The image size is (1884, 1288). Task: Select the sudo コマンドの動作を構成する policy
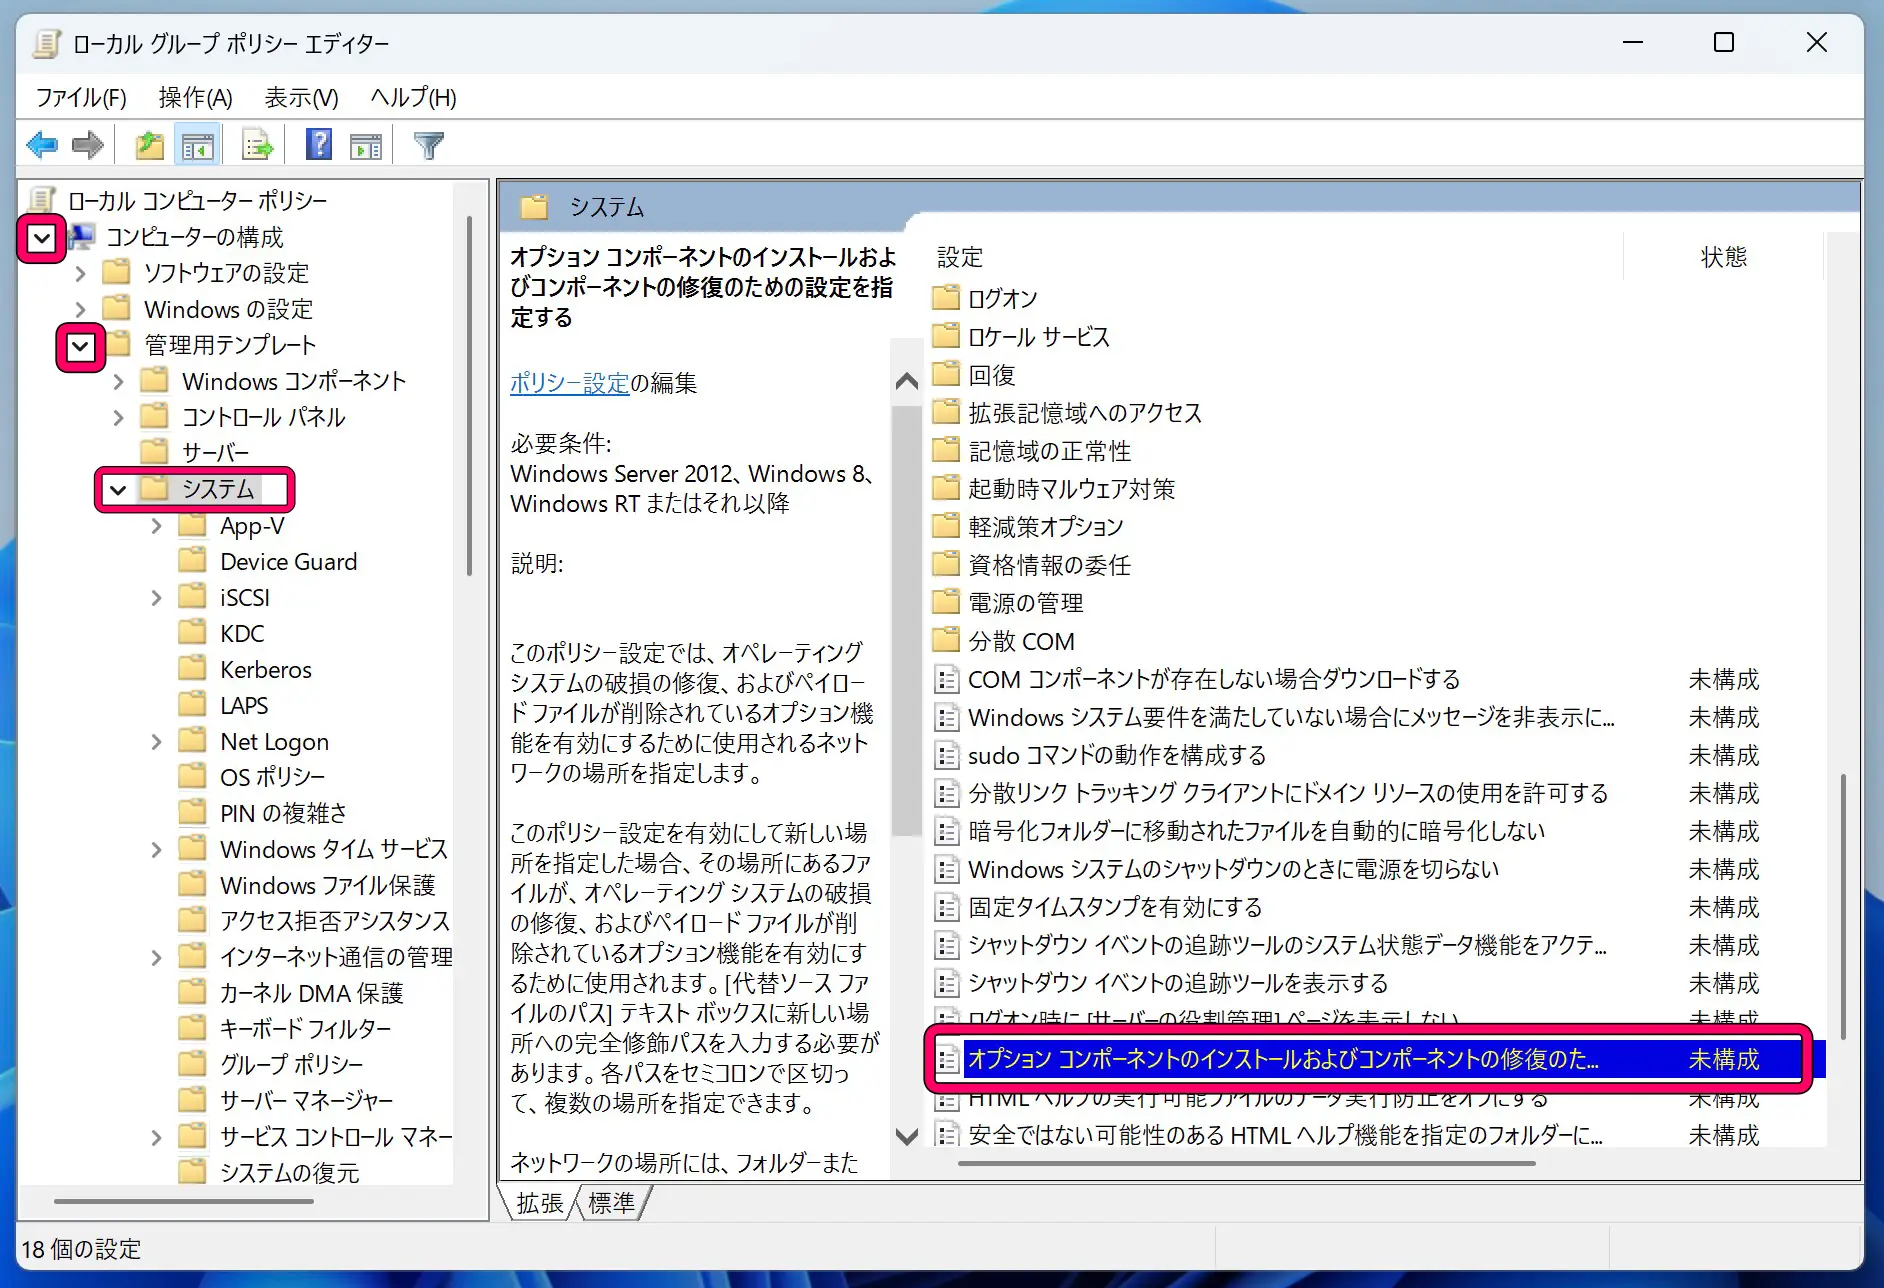[x=1117, y=755]
